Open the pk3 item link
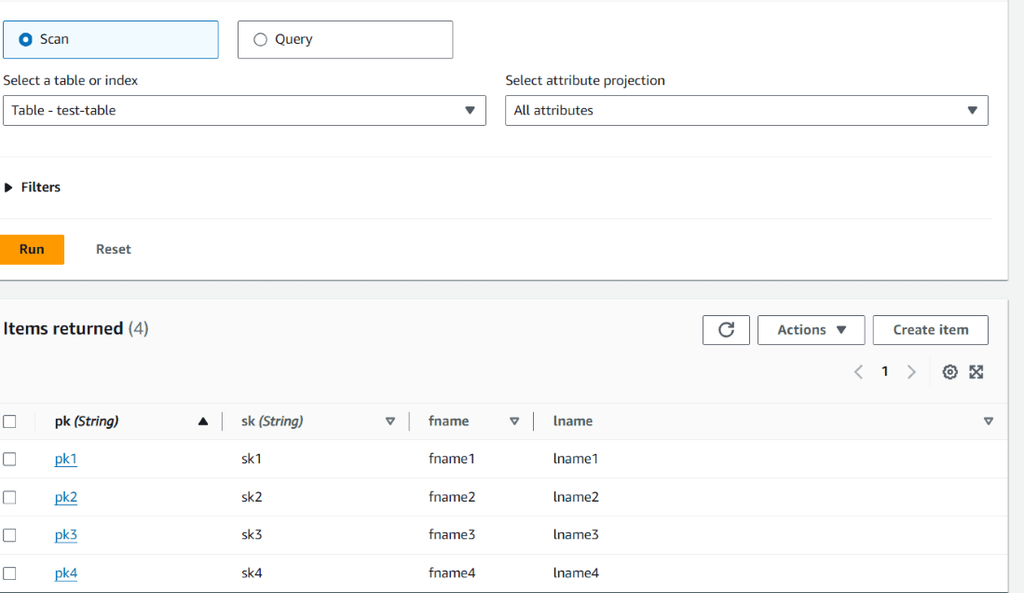 [x=66, y=535]
